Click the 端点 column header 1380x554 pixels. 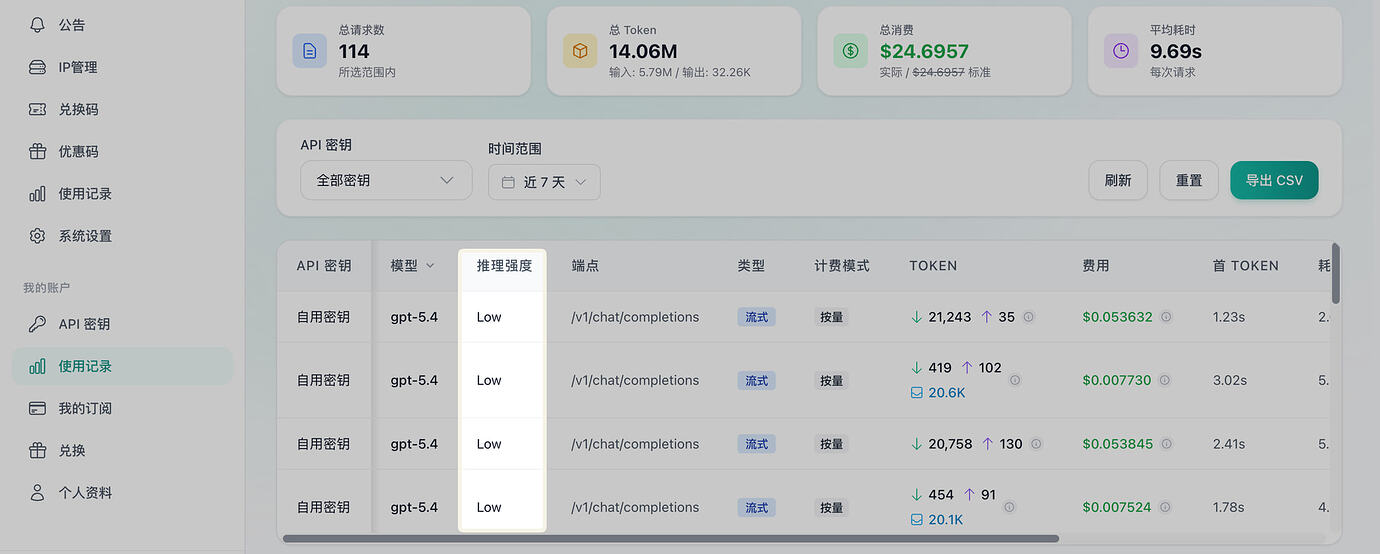585,266
